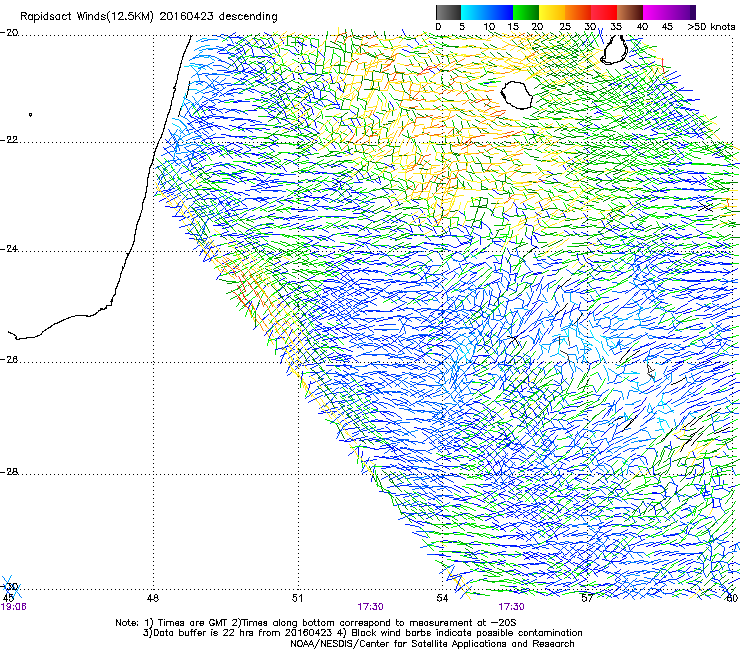Click the cyan-blue 5-15 knots color band

tap(487, 12)
